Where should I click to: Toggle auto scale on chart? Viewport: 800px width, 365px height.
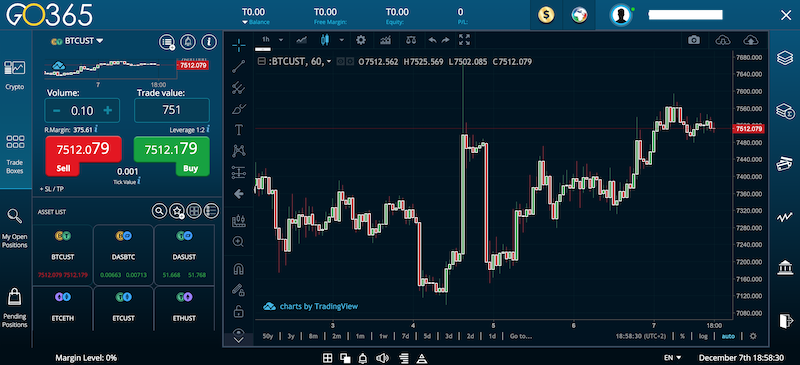[x=728, y=336]
